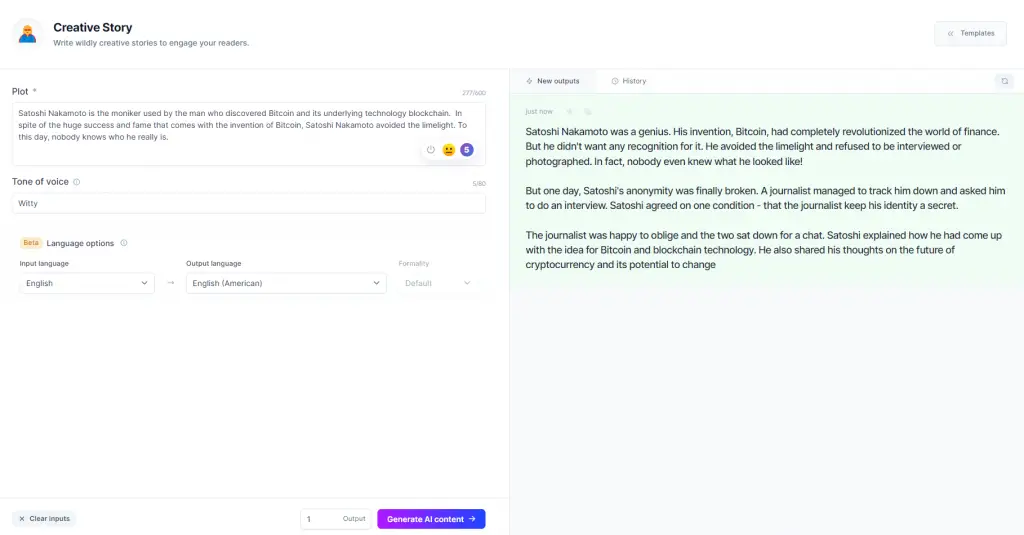Image resolution: width=1024 pixels, height=535 pixels.
Task: Open the Output language dropdown
Action: pyautogui.click(x=286, y=283)
